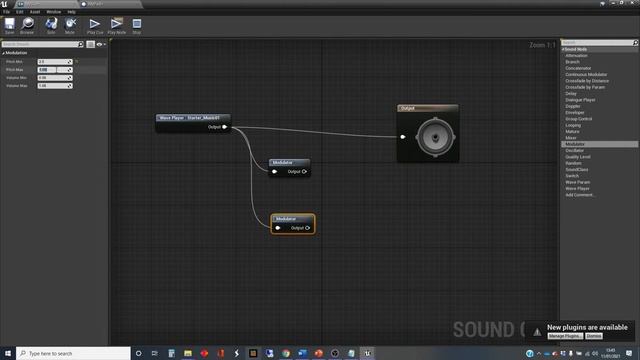The height and width of the screenshot is (360, 640).
Task: Reset Pitch Min to default arrow
Action: pyautogui.click(x=76, y=62)
